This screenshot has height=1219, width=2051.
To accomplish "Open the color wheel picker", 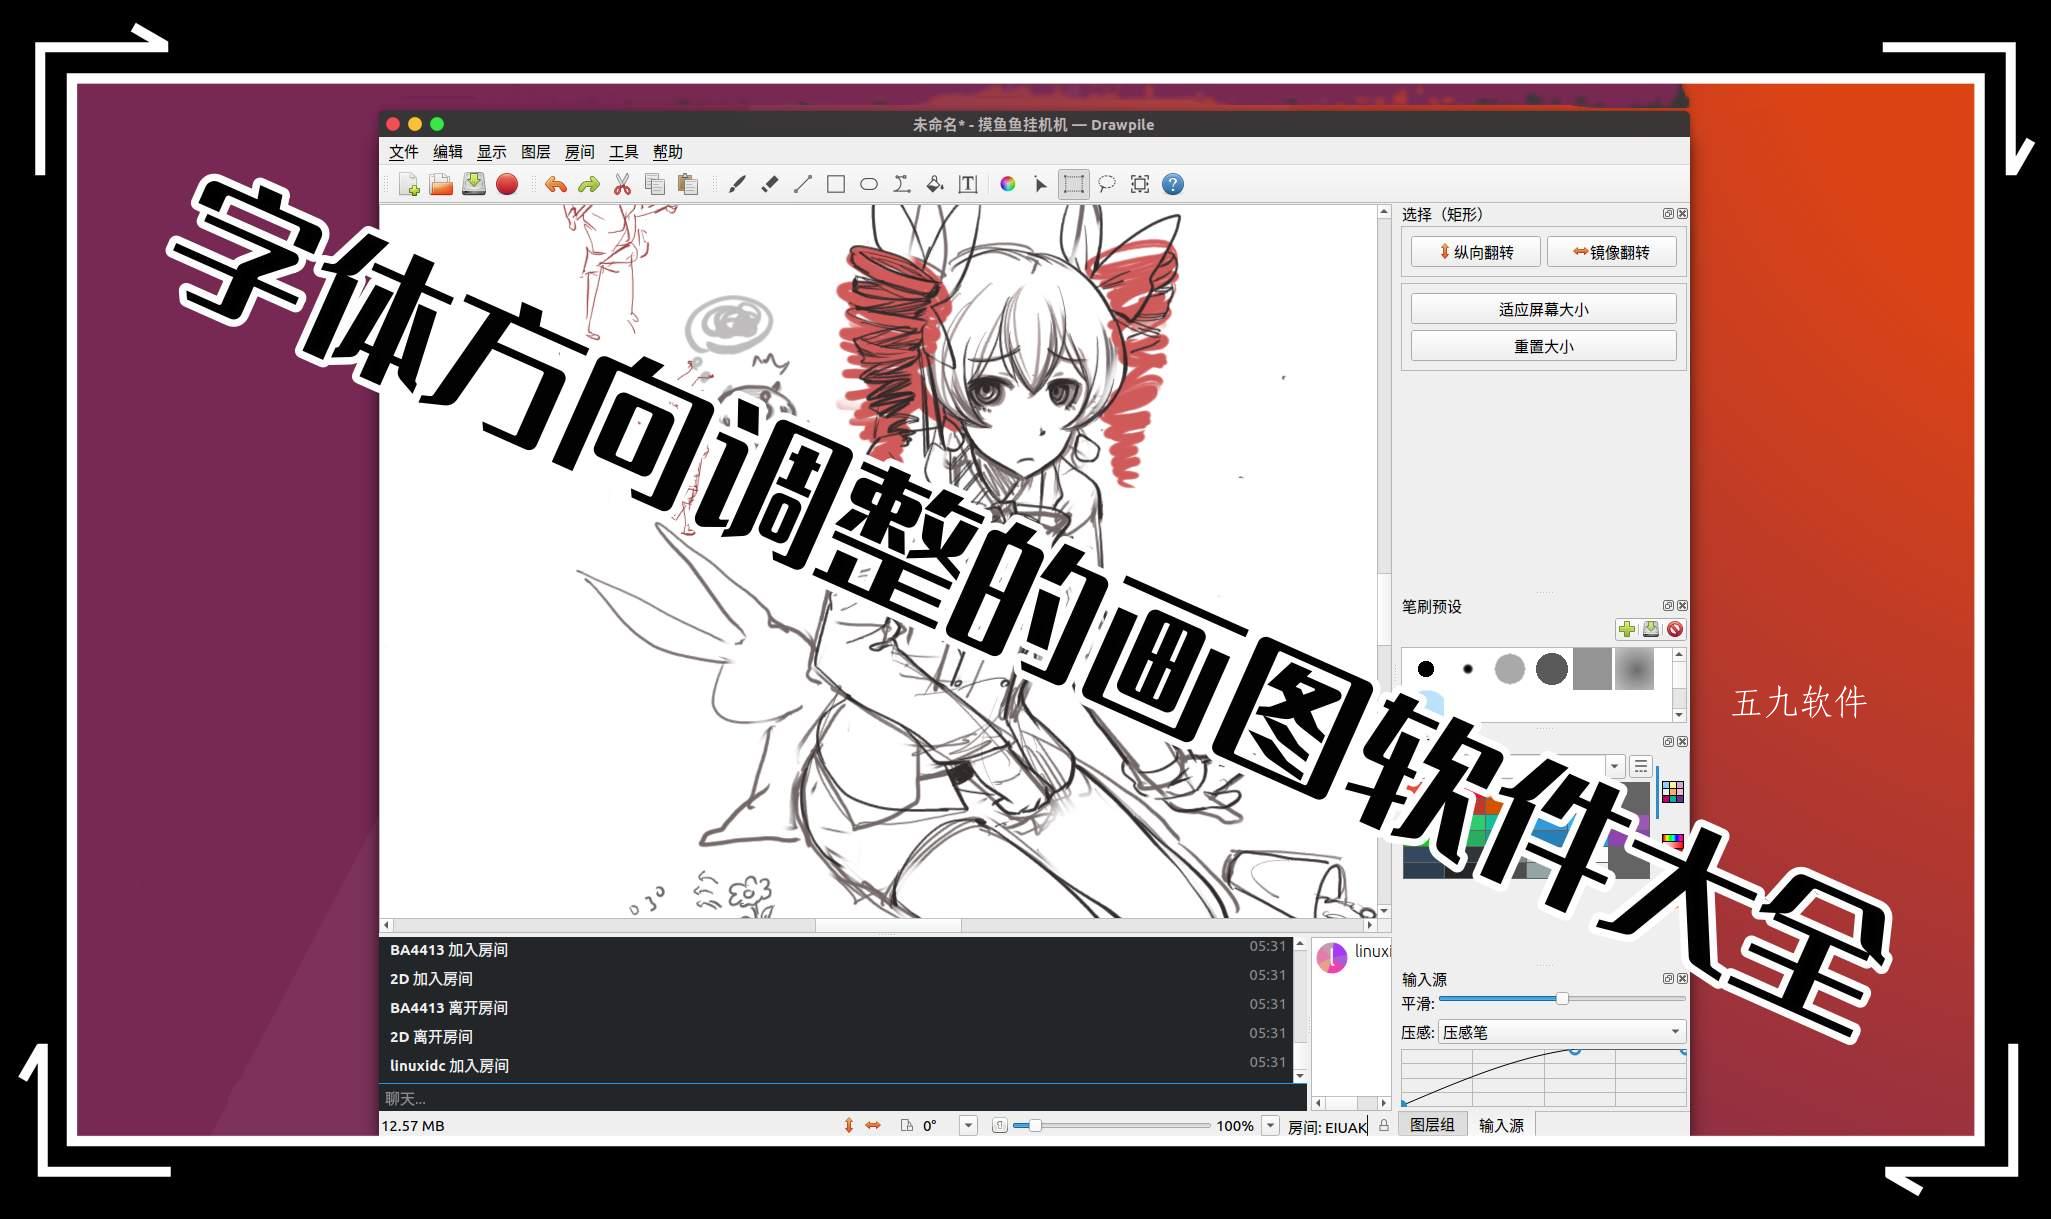I will (1007, 185).
